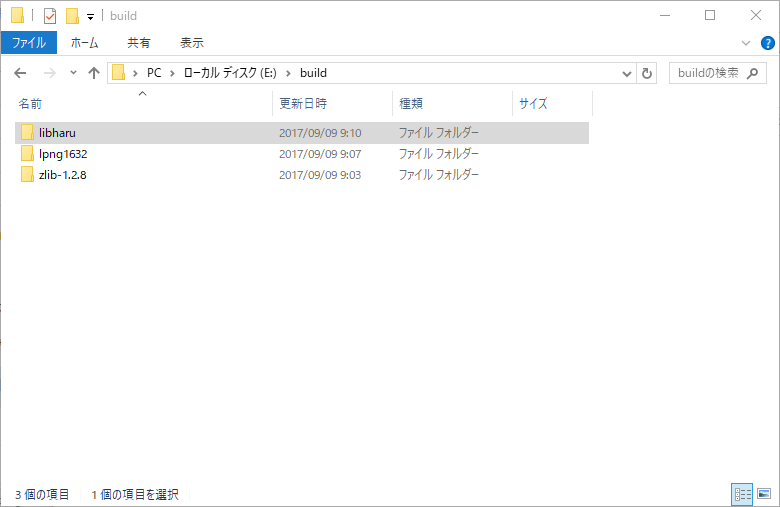The width and height of the screenshot is (780, 507).
Task: Open the Customize Quick Access Toolbar dropdown
Action: [90, 17]
